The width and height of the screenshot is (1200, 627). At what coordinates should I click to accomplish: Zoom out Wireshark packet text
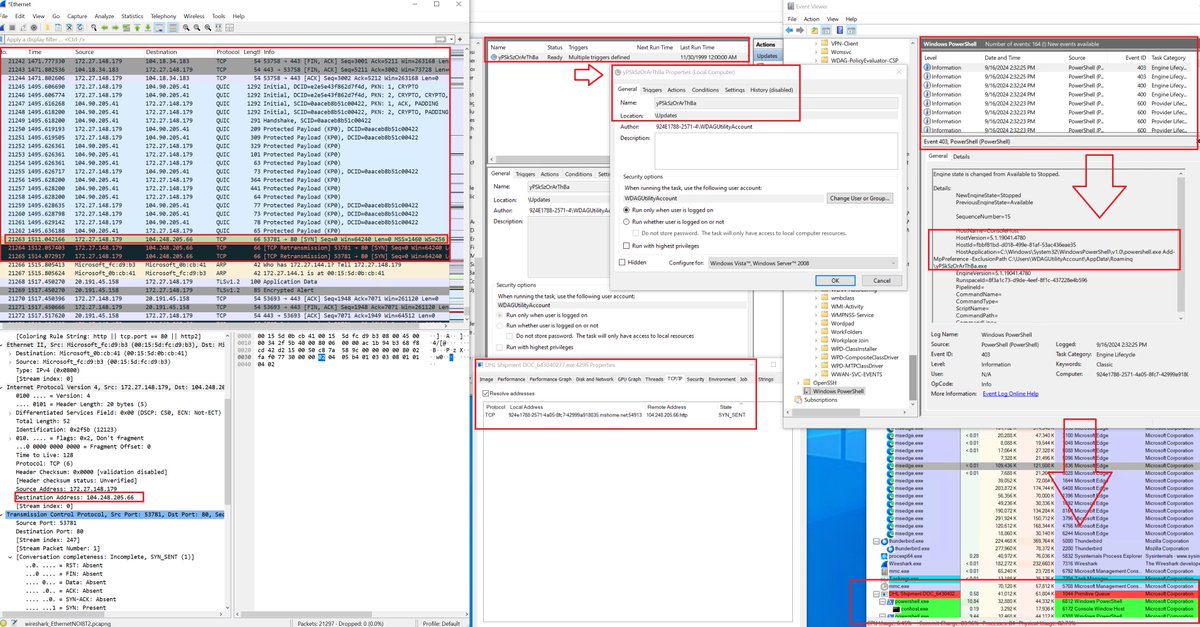[197, 28]
